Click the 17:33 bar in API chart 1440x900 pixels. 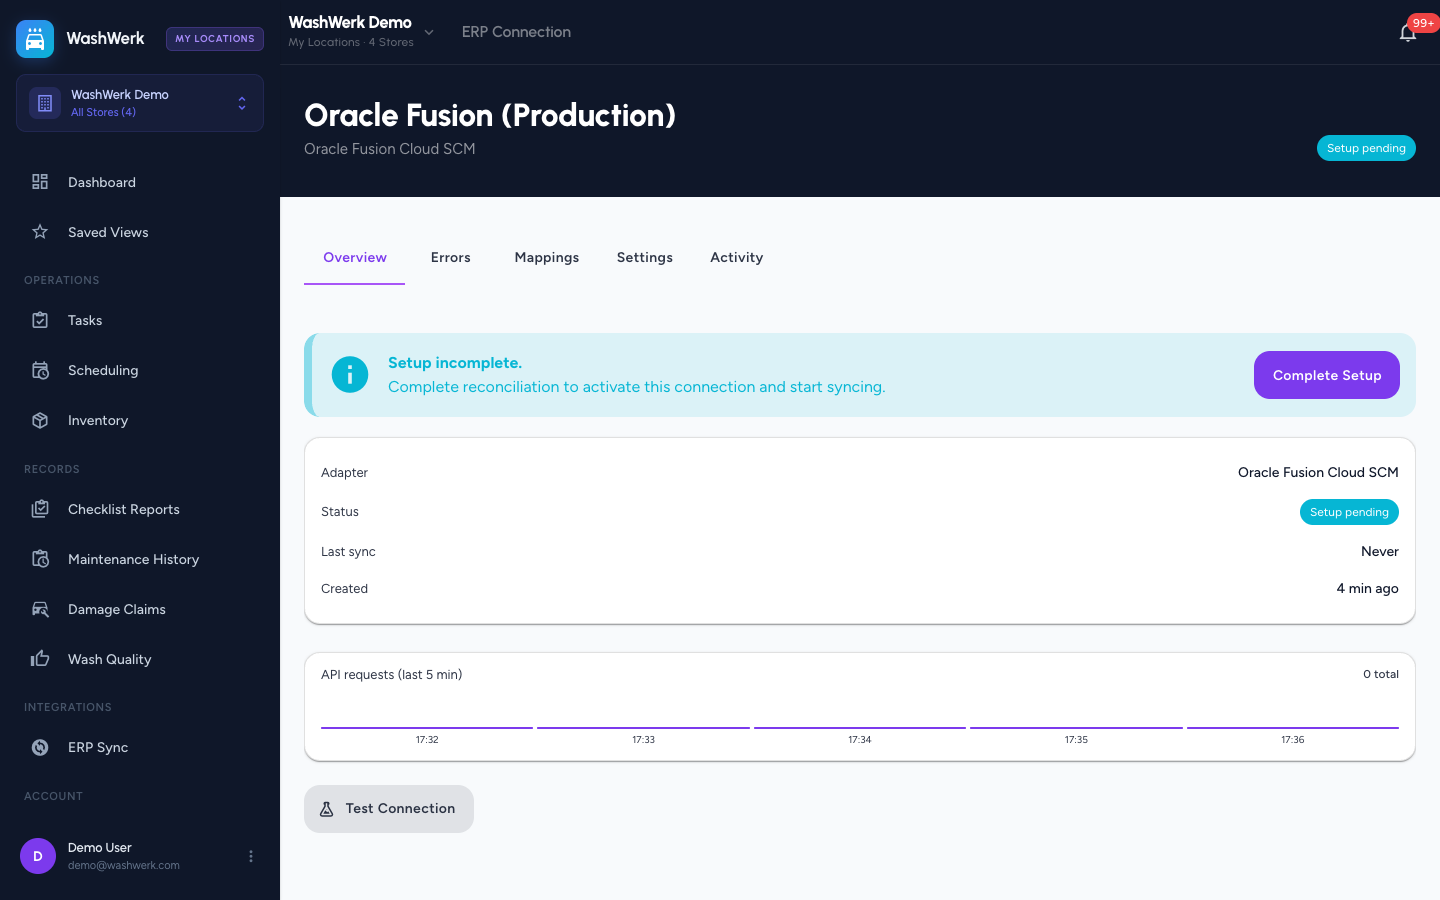click(x=643, y=728)
